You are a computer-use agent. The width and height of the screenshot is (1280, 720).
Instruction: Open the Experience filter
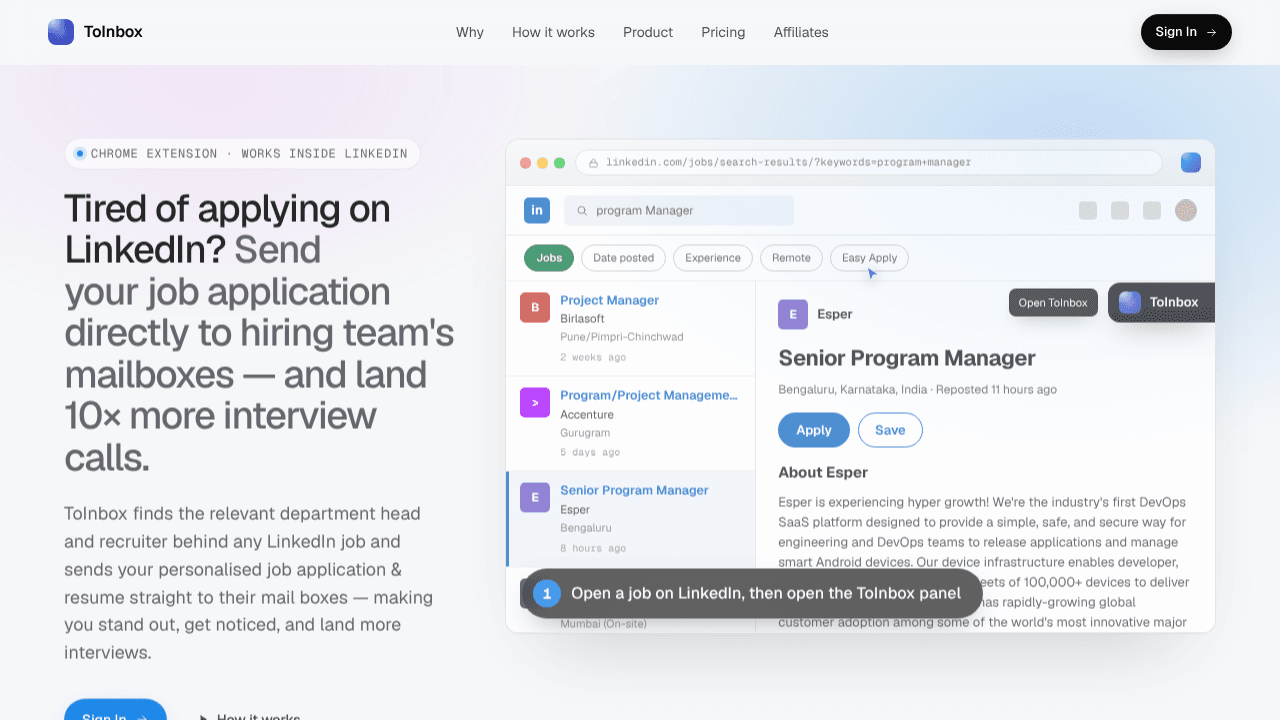pos(713,258)
